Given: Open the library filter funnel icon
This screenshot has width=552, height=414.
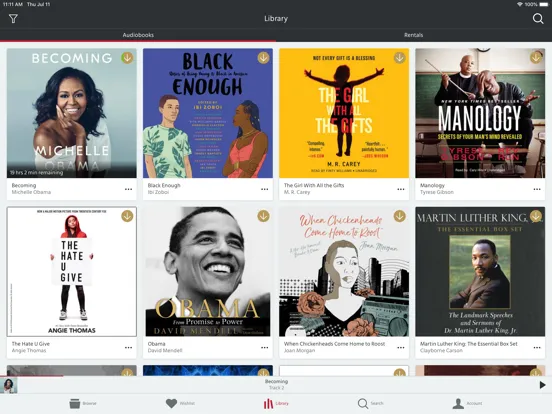Looking at the screenshot, I should [13, 18].
